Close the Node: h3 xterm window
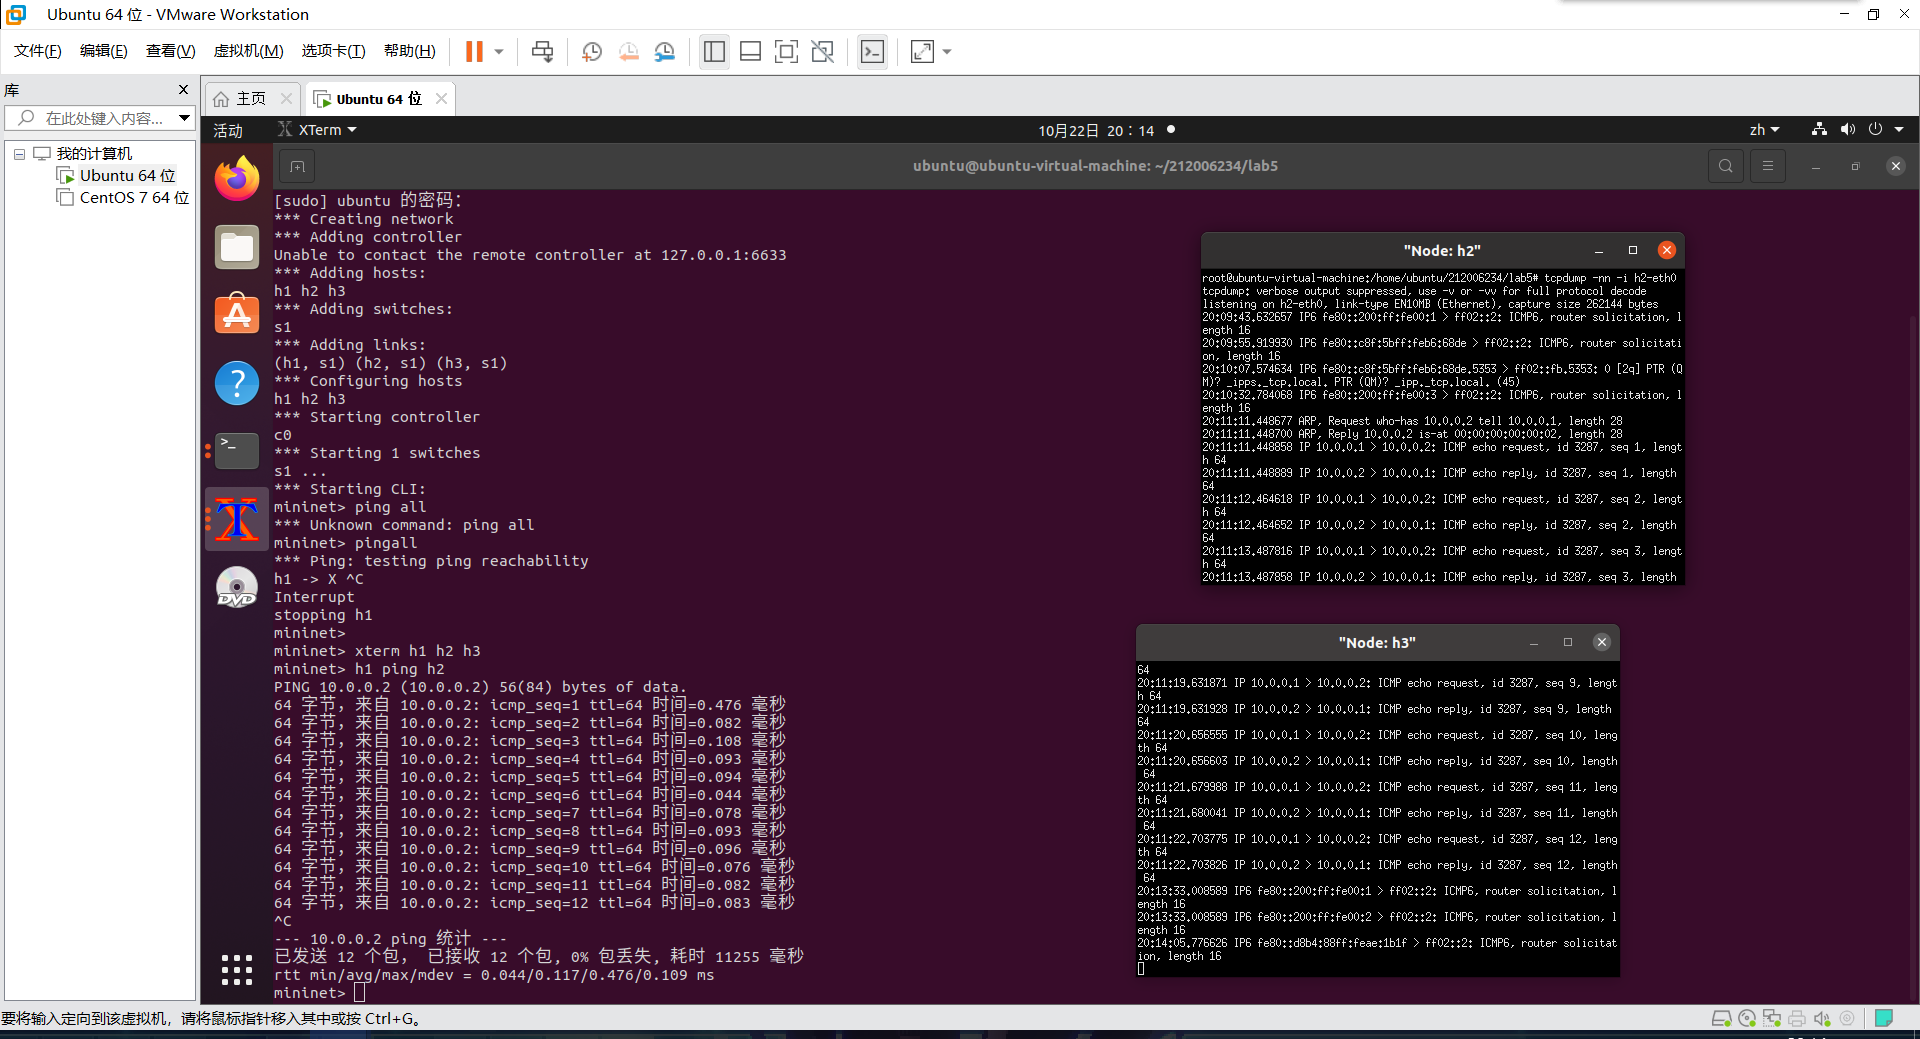1920x1039 pixels. tap(1602, 642)
